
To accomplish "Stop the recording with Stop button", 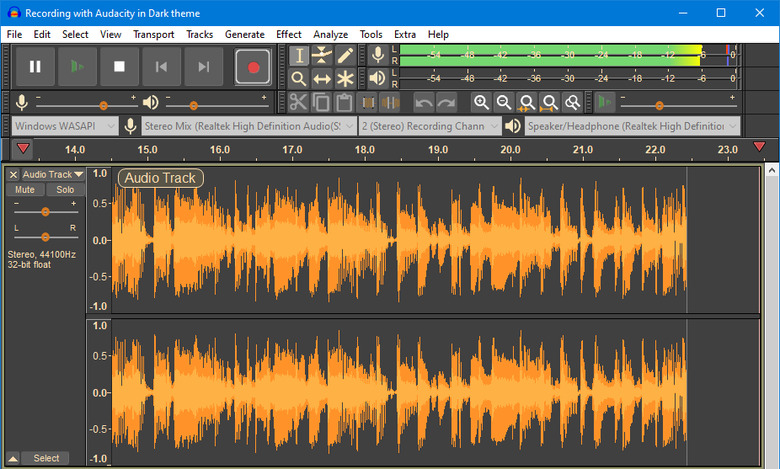I will (119, 67).
